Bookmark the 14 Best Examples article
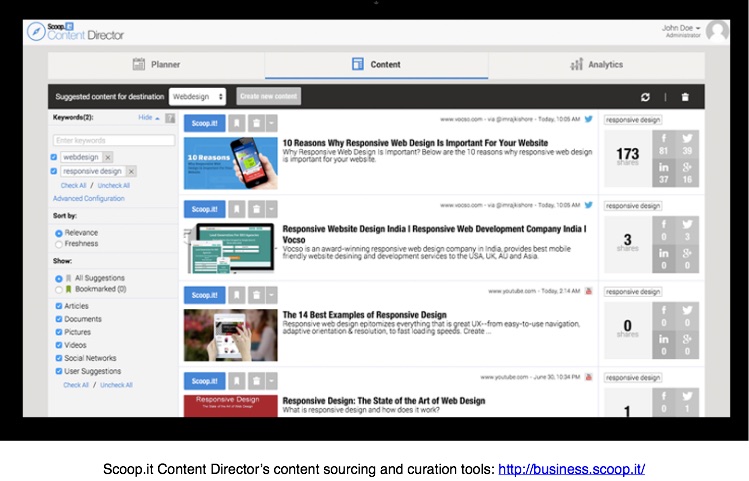The width and height of the screenshot is (749, 481). pyautogui.click(x=236, y=295)
